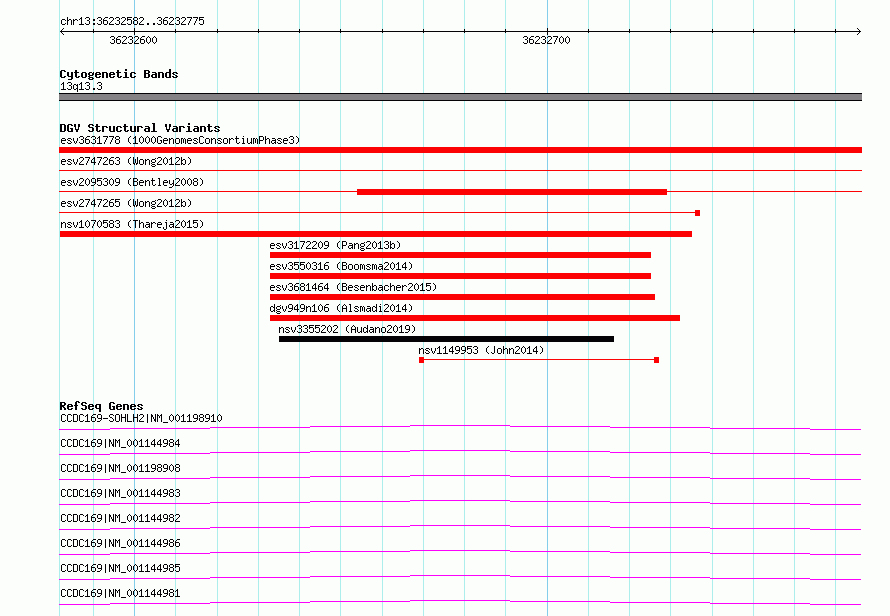Open variant esv3172209 (Pang2013b) label
This screenshot has width=890, height=616.
pyautogui.click(x=335, y=245)
